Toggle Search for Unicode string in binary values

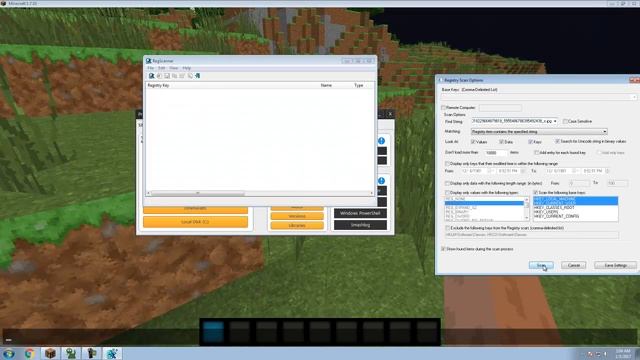pos(558,141)
